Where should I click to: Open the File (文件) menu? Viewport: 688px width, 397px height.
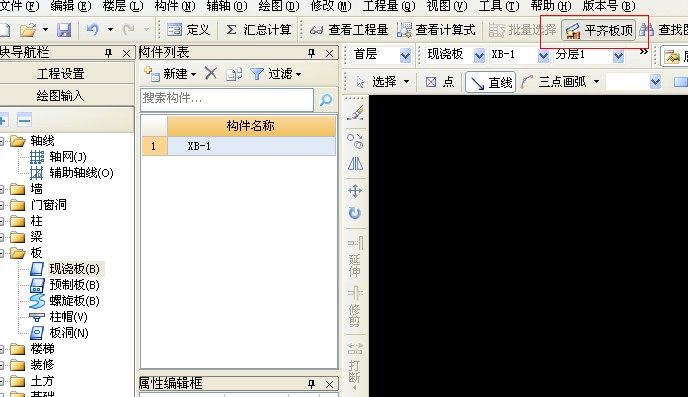point(19,6)
